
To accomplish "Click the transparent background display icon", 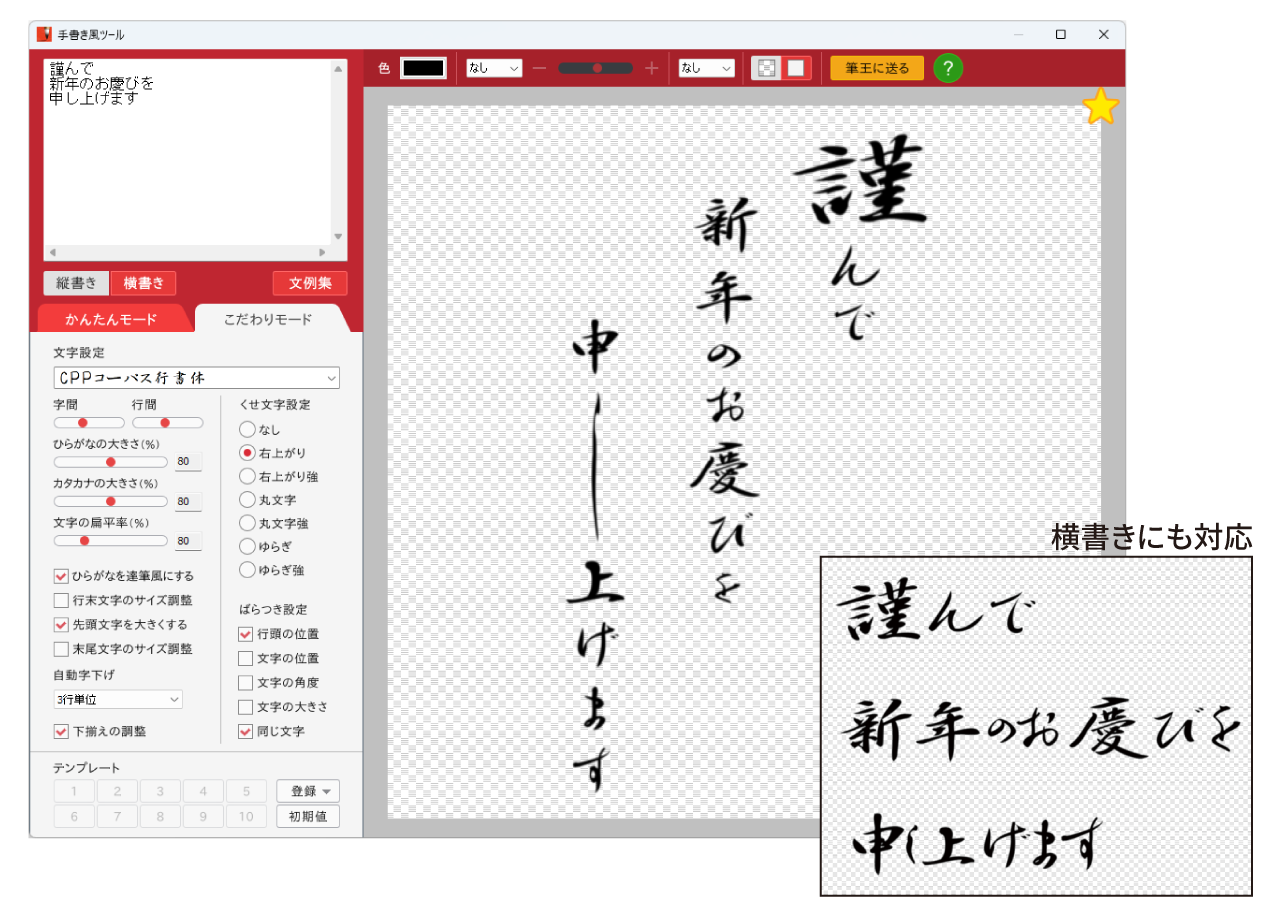I will tap(765, 68).
